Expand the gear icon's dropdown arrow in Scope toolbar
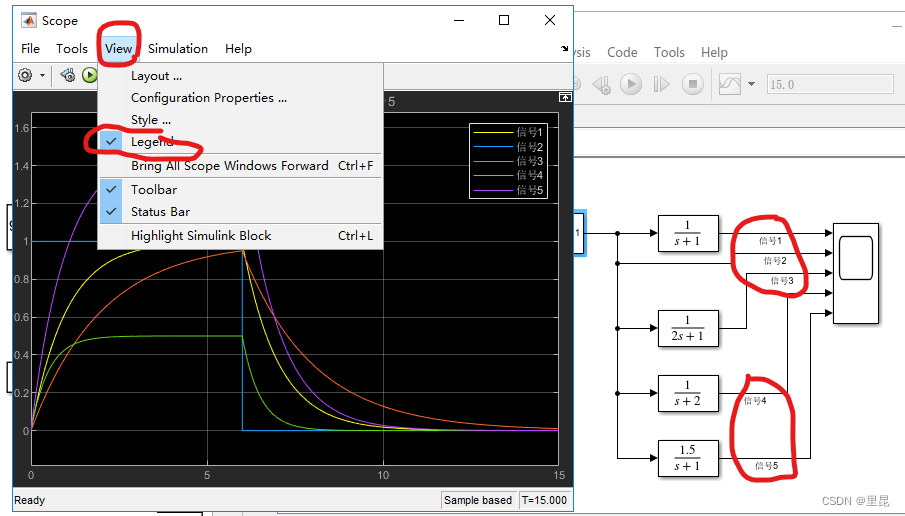The width and height of the screenshot is (905, 516). pyautogui.click(x=42, y=76)
